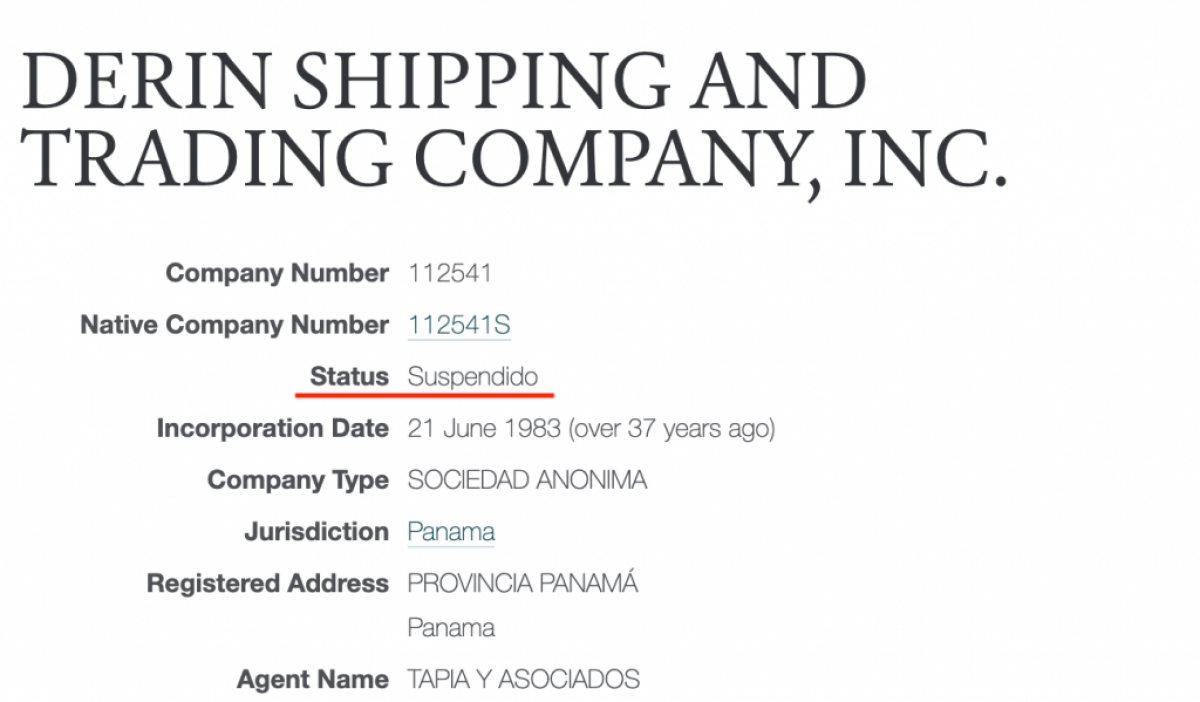Click the SOCIEDAD ANONIMA value

point(527,480)
